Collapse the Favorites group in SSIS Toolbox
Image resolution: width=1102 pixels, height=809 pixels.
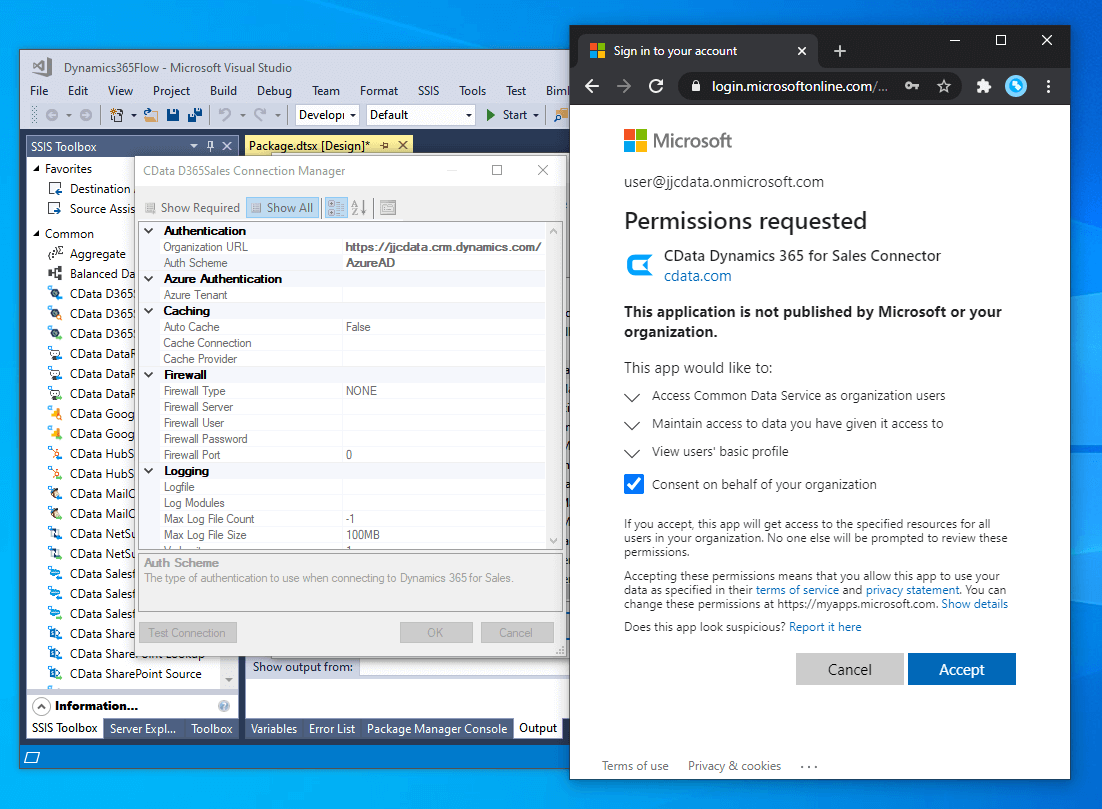click(x=37, y=169)
